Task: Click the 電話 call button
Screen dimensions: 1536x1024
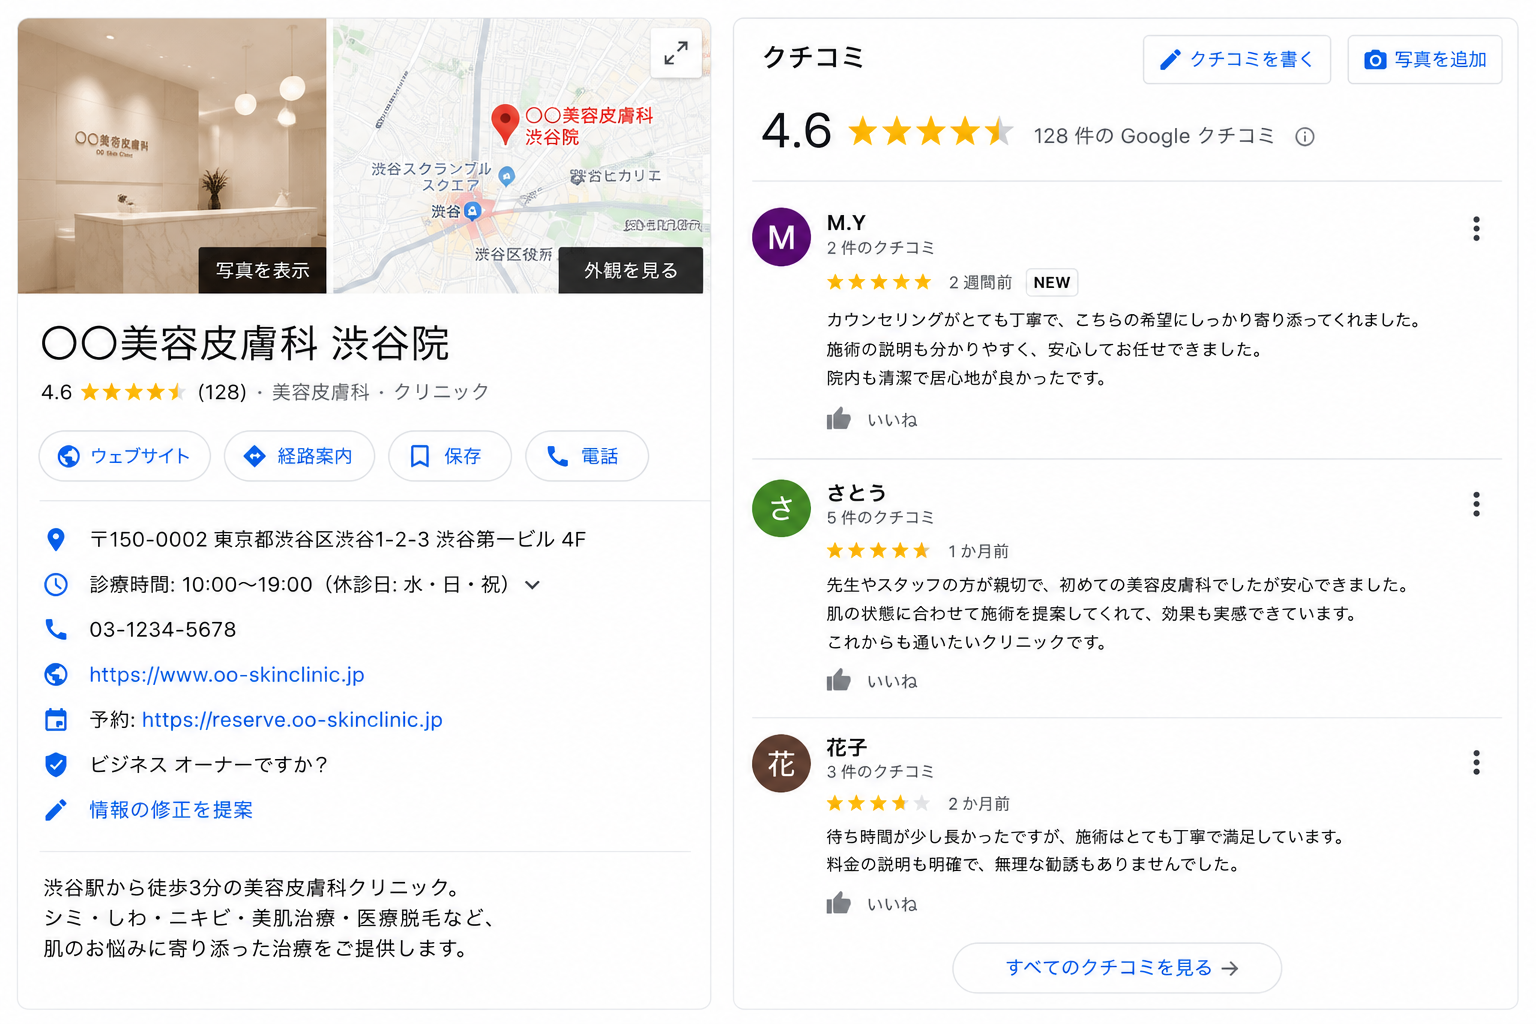Action: click(586, 456)
